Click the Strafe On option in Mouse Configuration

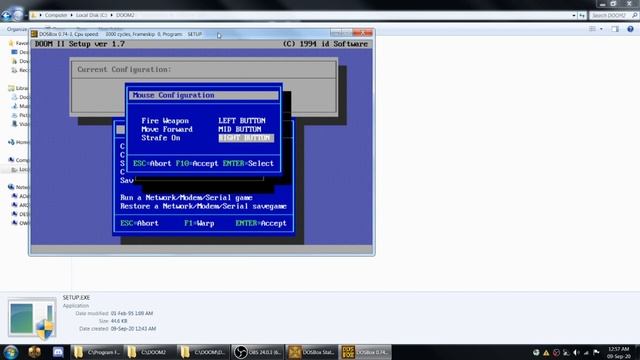pyautogui.click(x=160, y=138)
